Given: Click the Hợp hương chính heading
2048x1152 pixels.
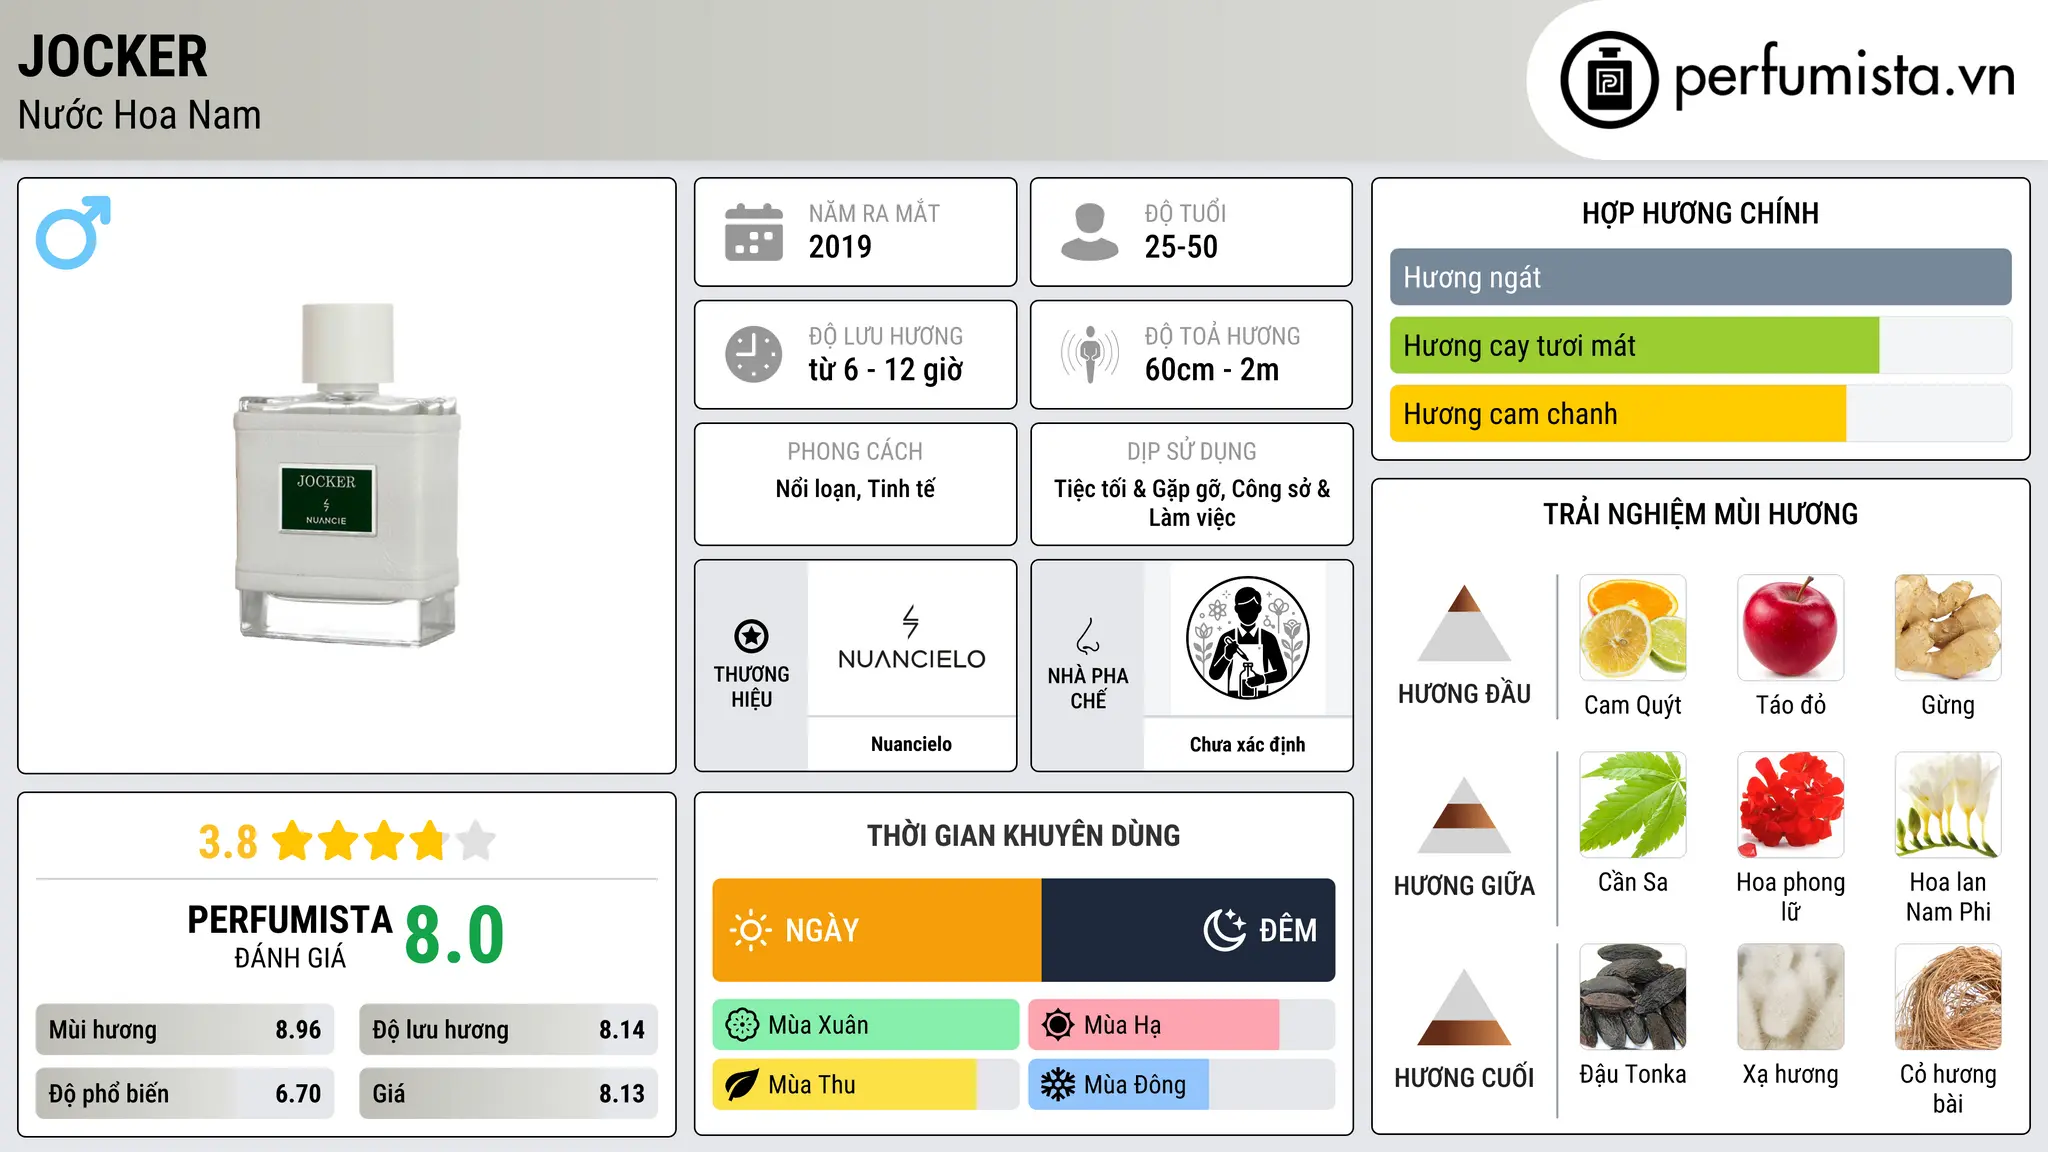Looking at the screenshot, I should coord(1700,213).
